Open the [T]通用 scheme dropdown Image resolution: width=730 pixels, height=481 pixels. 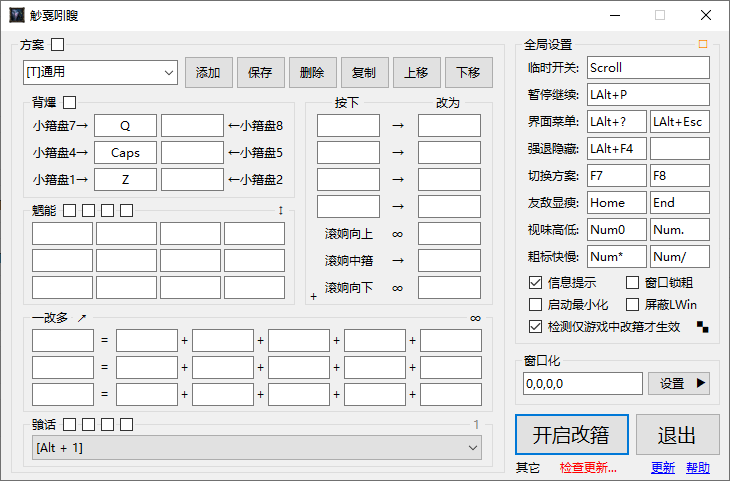100,72
